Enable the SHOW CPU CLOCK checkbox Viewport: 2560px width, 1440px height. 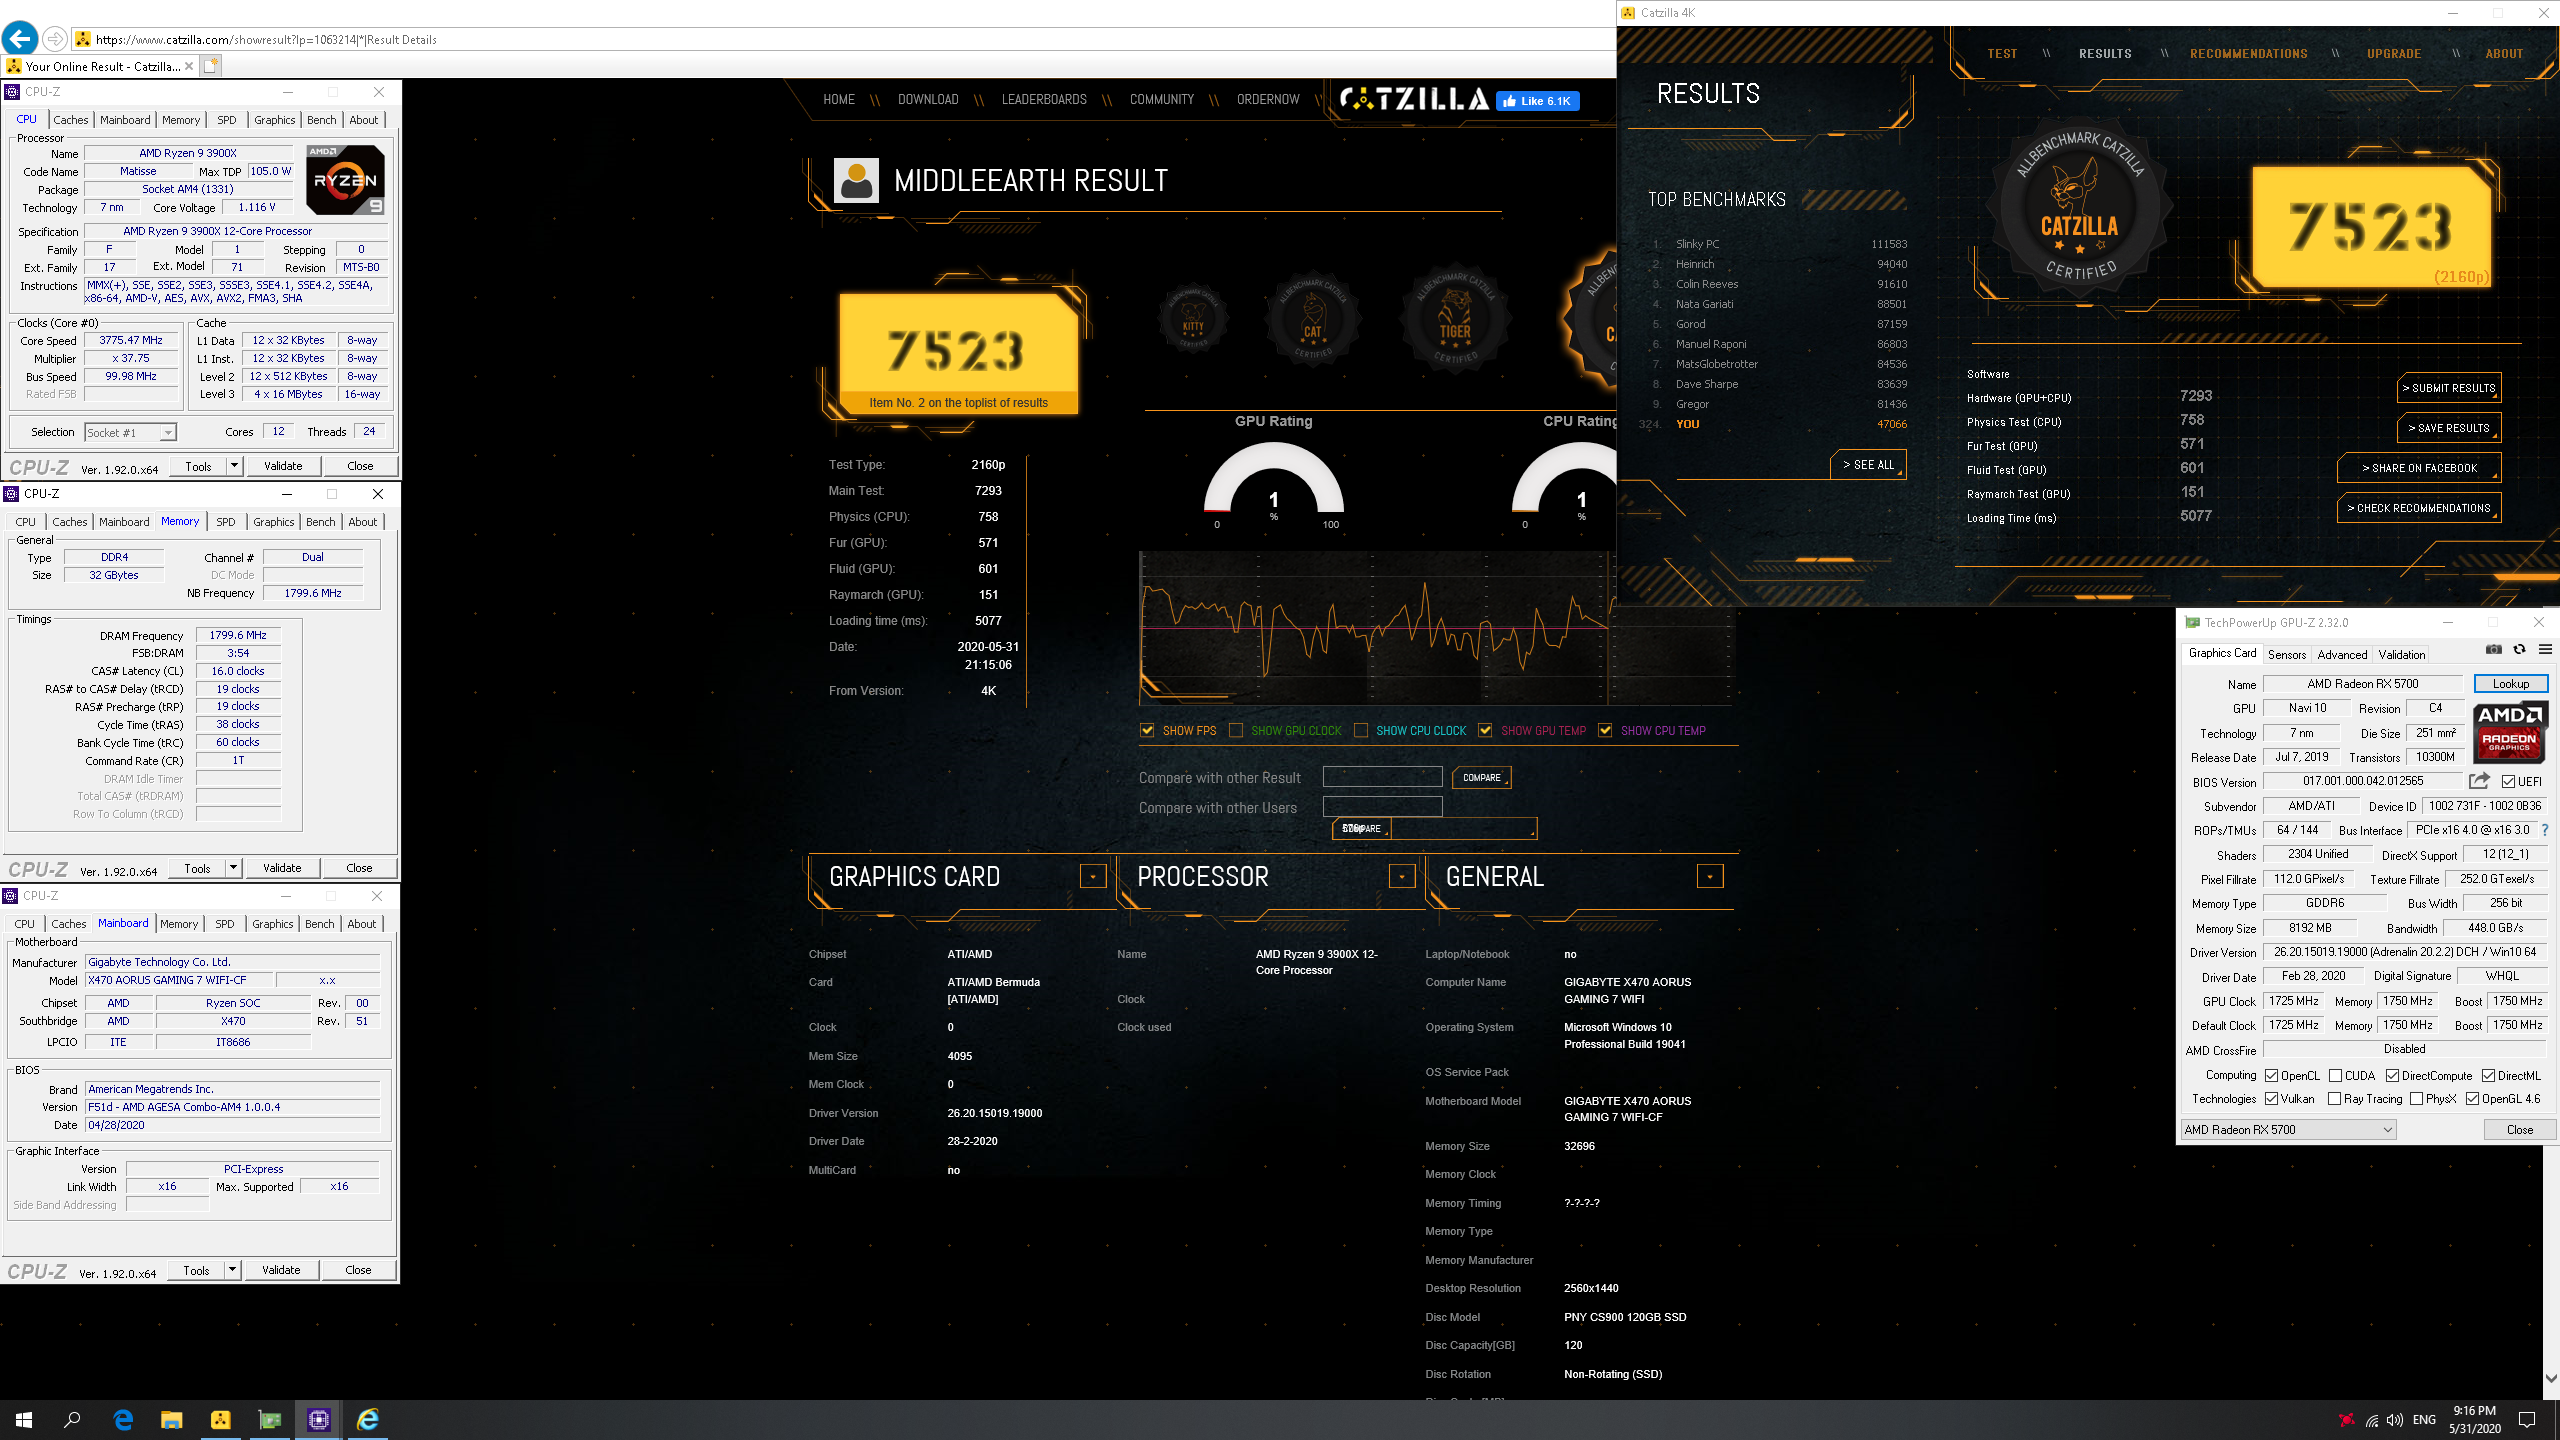point(1361,730)
